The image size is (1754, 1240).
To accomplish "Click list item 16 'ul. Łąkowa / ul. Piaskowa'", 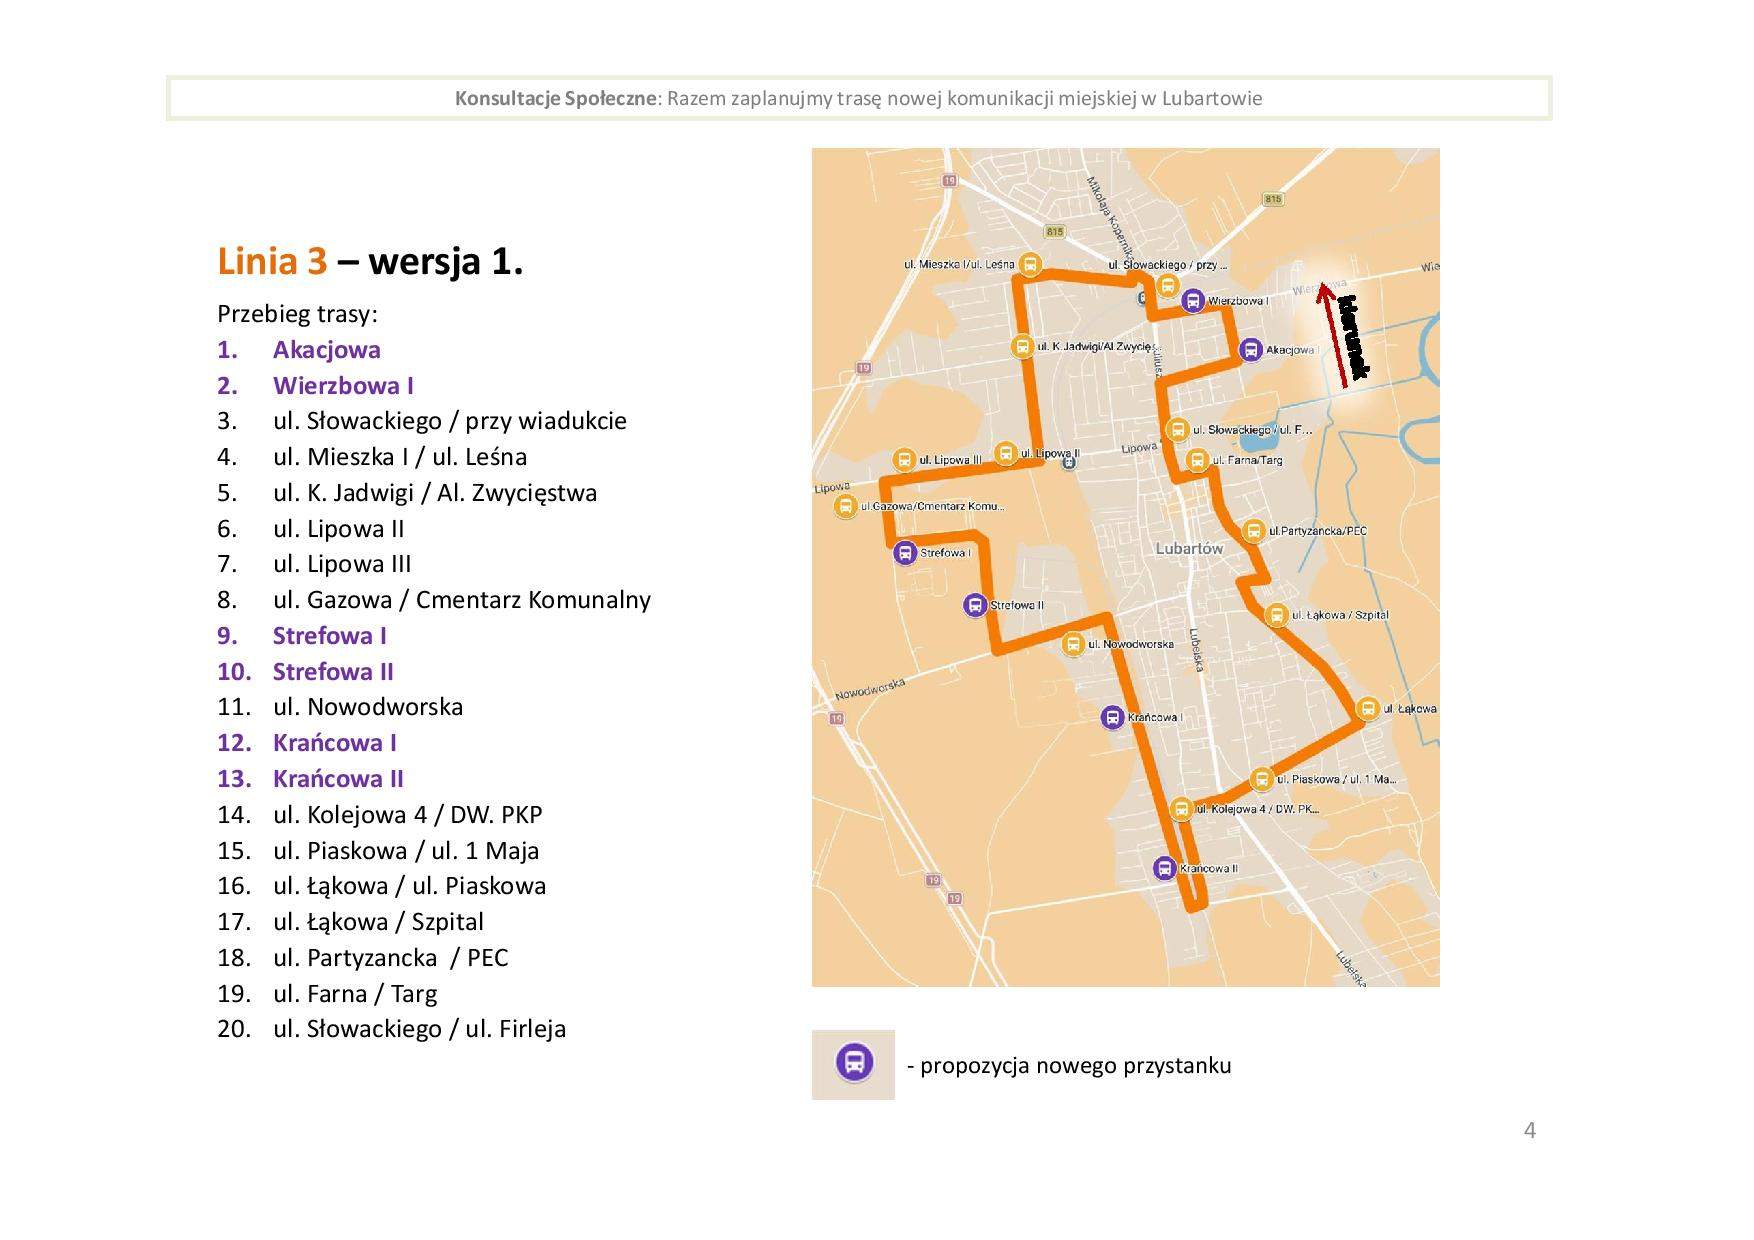I will [382, 886].
